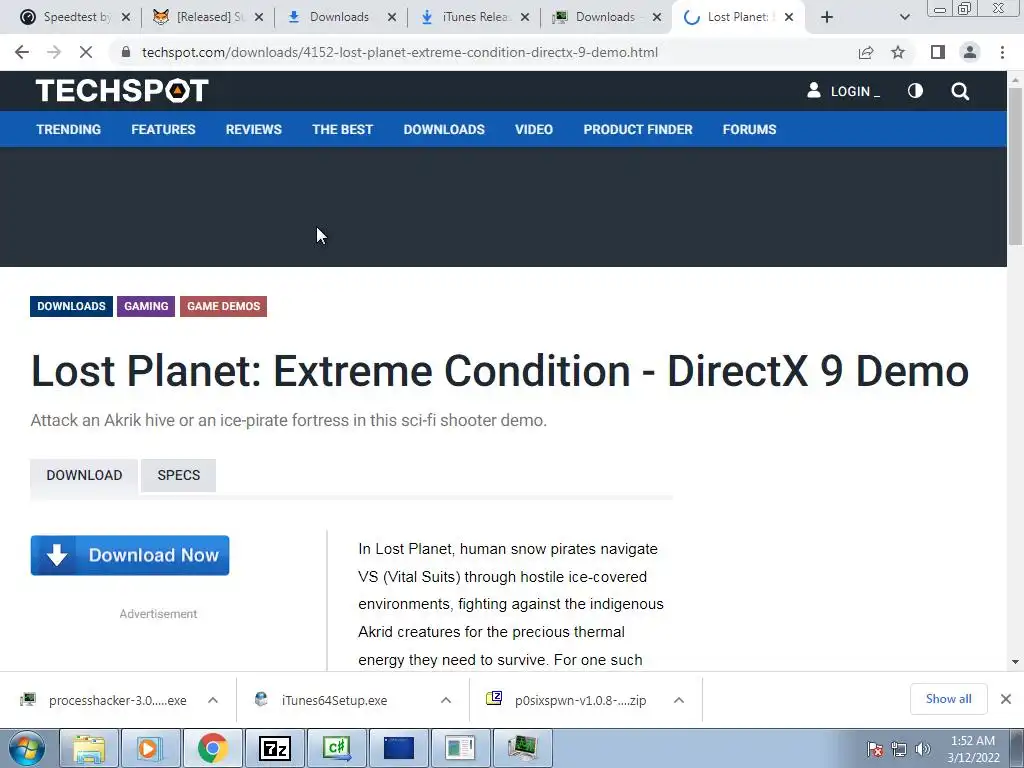
Task: Expand options for p0sixspwn zip download
Action: [x=679, y=700]
